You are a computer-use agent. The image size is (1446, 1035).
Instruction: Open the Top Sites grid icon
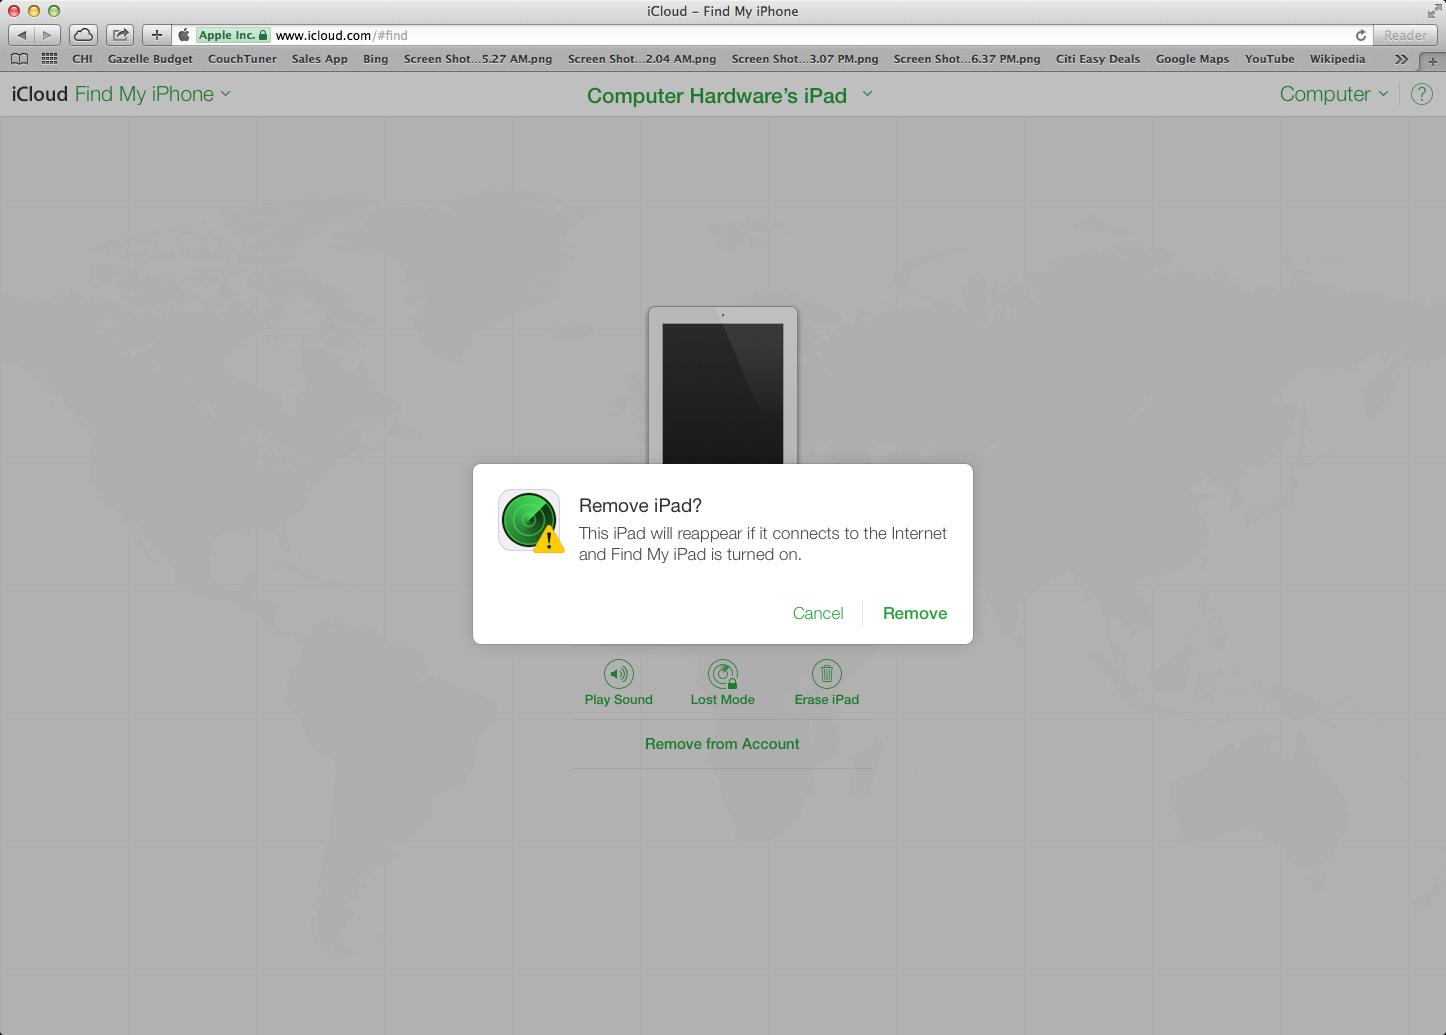pyautogui.click(x=49, y=59)
